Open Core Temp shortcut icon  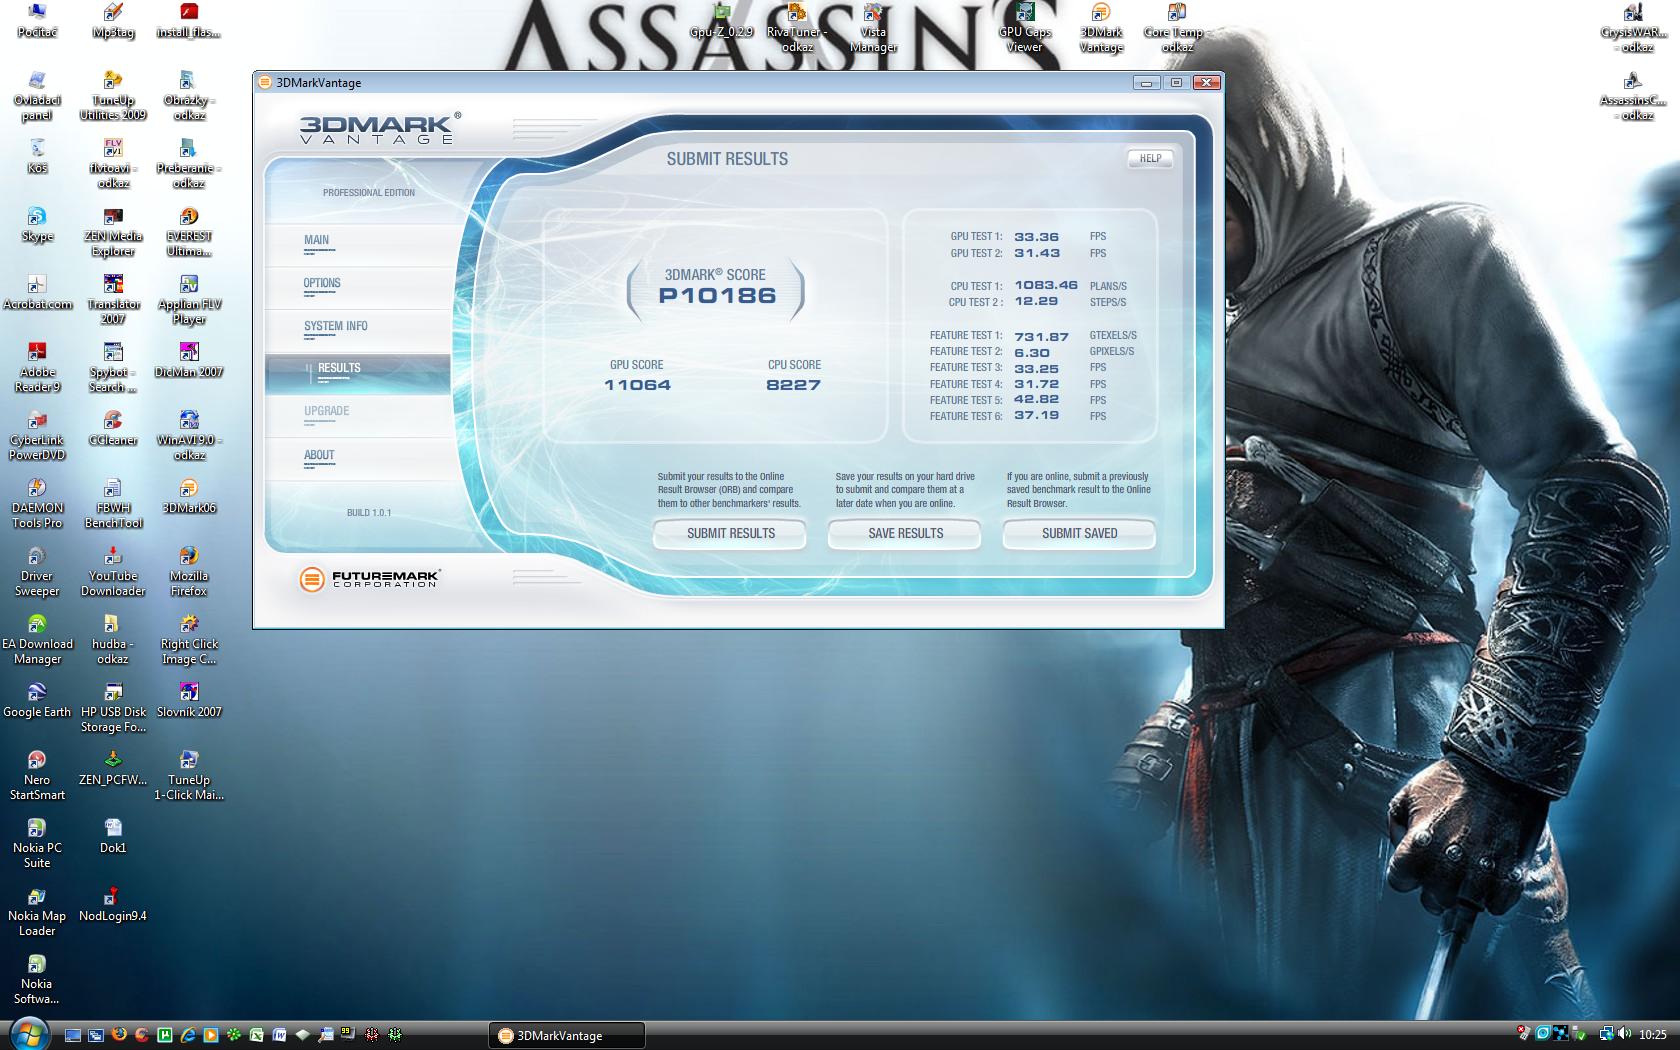(x=1177, y=28)
